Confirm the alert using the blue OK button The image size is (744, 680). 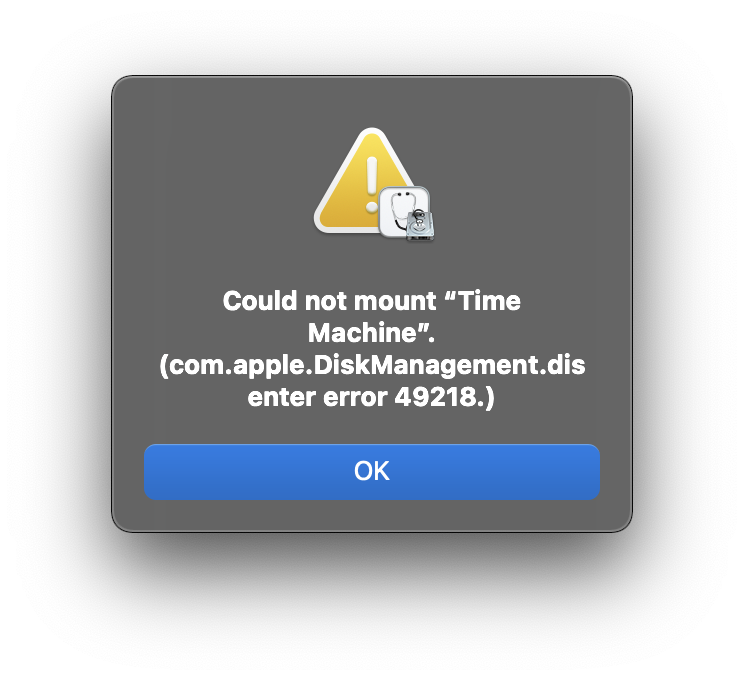click(372, 472)
